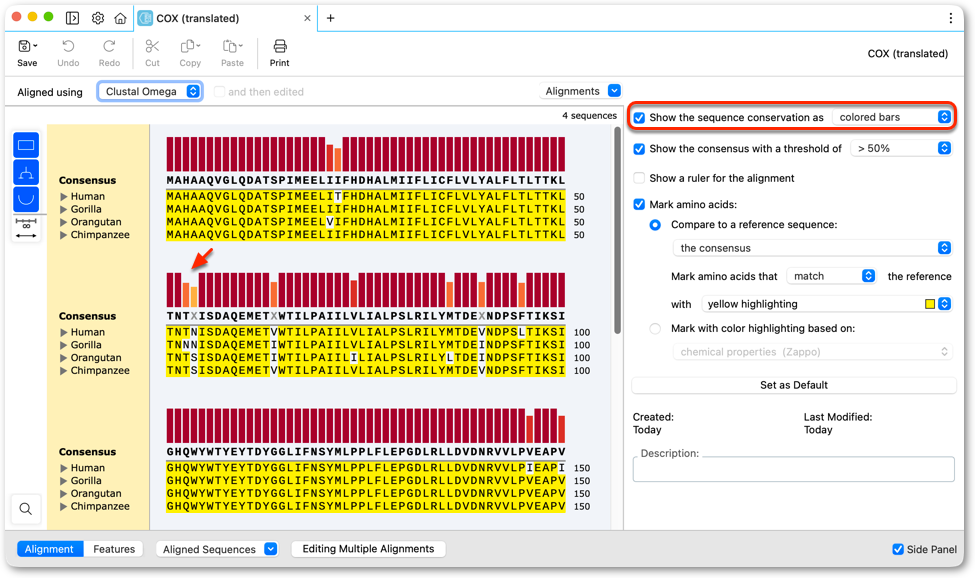This screenshot has width=975, height=578.
Task: Open the Clustal Omega alignment dropdown
Action: (150, 91)
